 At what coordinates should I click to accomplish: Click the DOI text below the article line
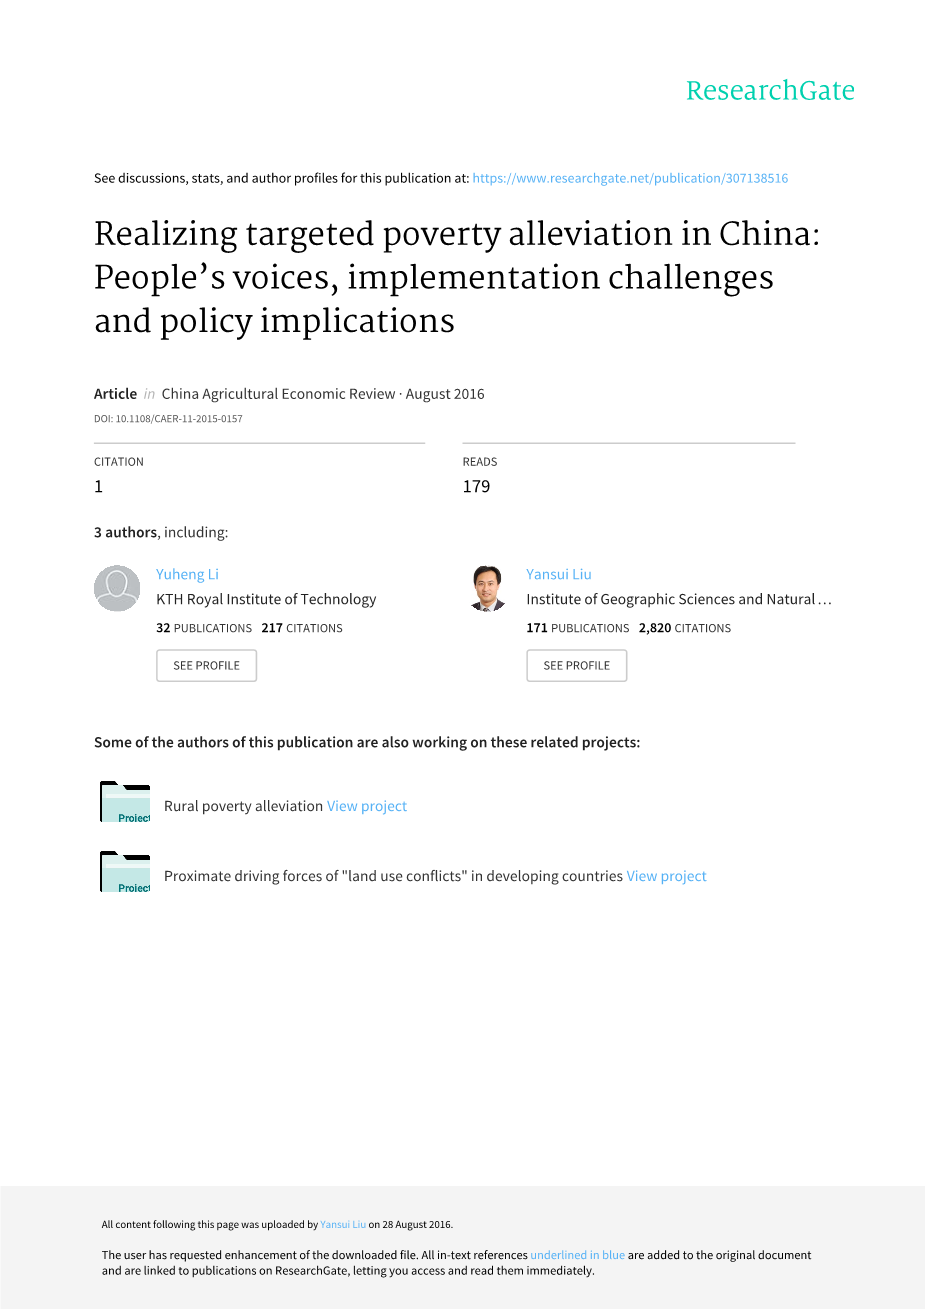click(168, 419)
